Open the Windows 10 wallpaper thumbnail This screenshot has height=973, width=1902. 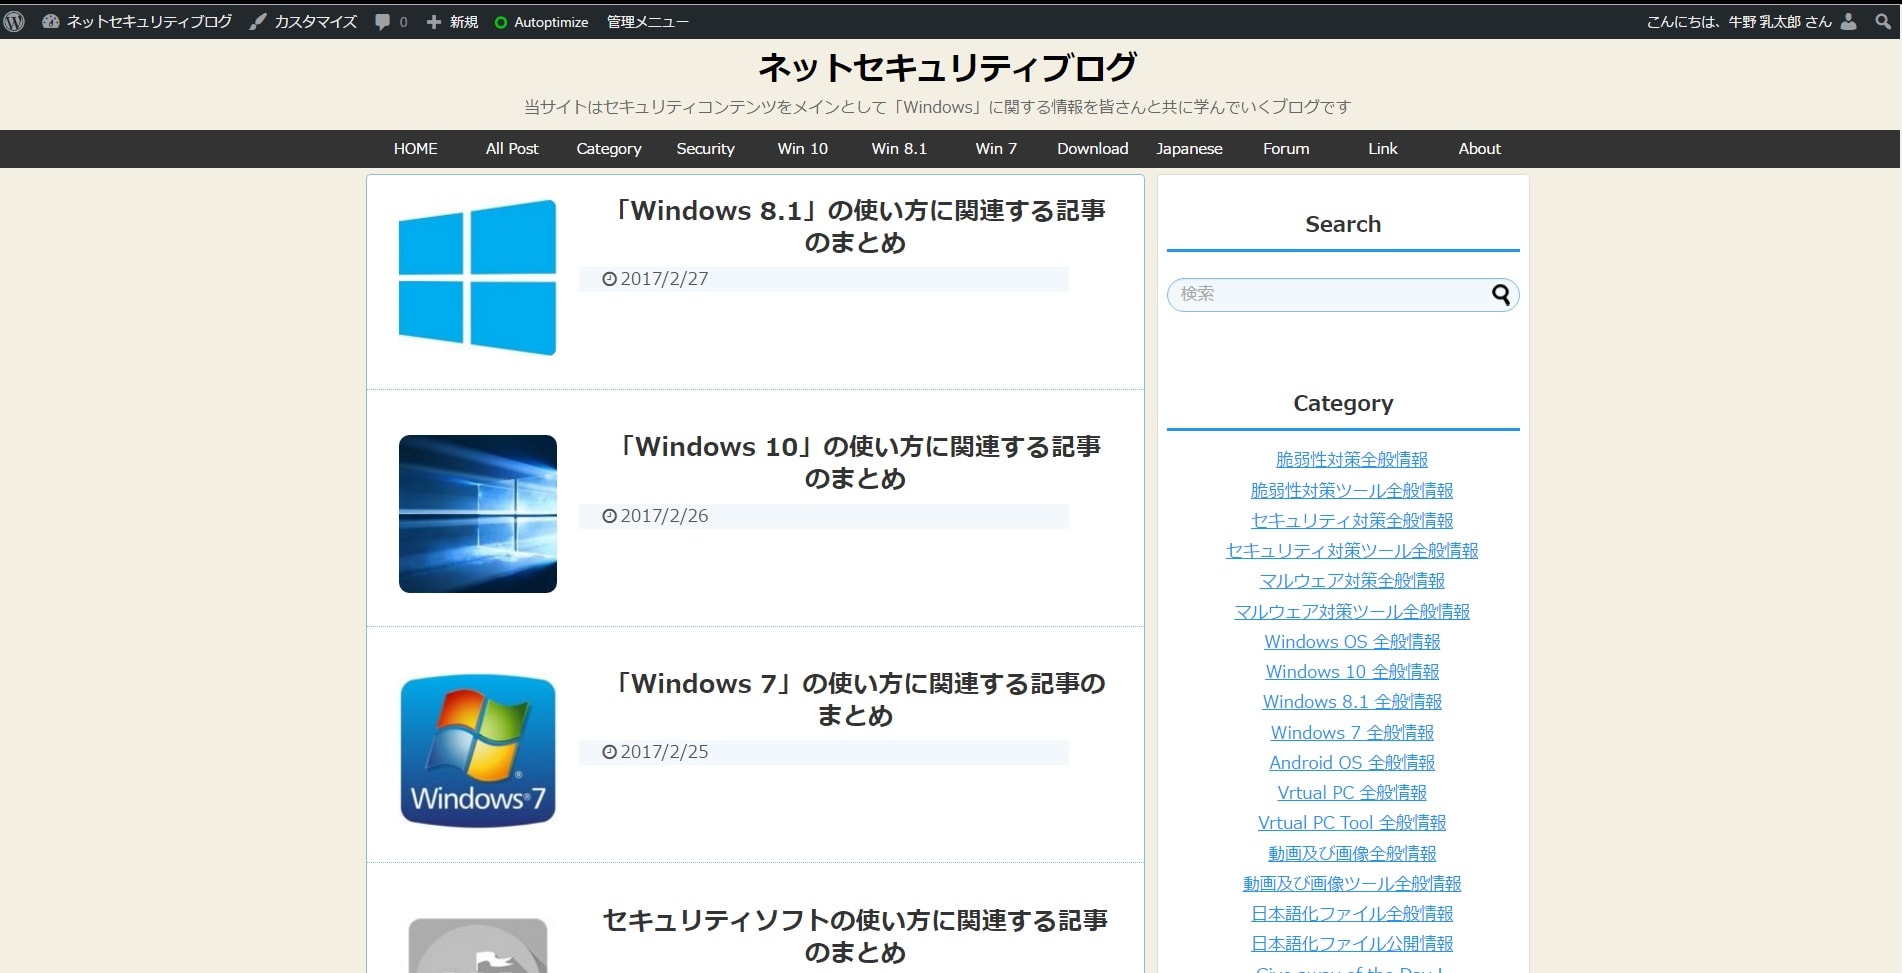click(478, 514)
